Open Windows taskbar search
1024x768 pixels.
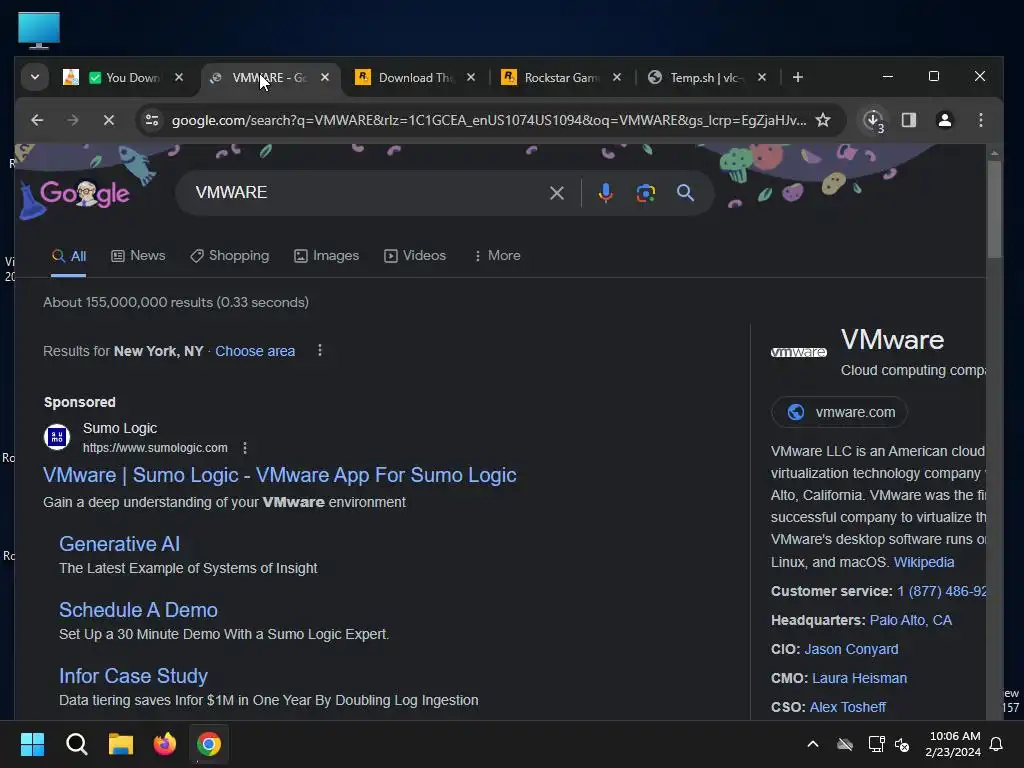pos(76,744)
